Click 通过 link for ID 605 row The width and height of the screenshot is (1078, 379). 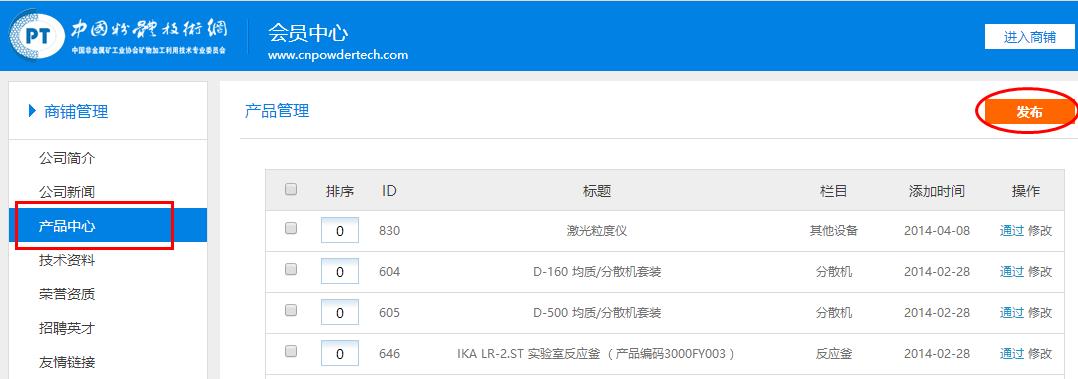[1012, 313]
